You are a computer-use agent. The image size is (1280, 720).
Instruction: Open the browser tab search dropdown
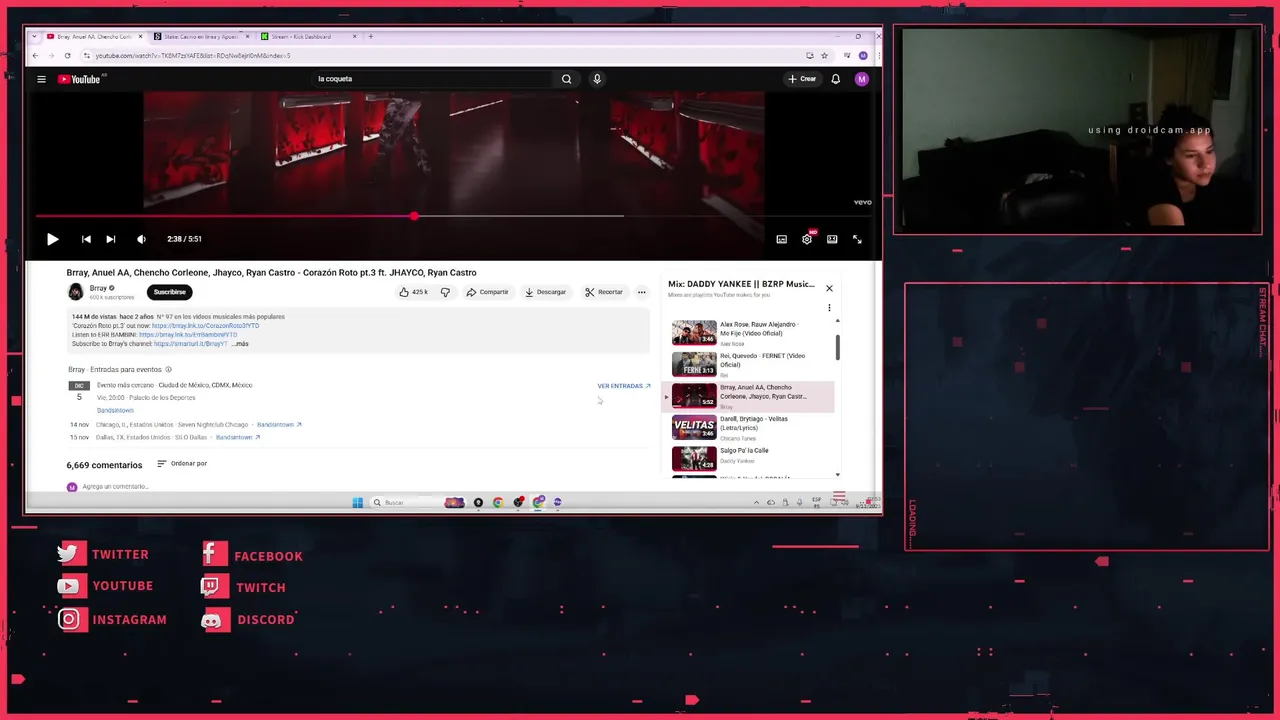click(36, 37)
